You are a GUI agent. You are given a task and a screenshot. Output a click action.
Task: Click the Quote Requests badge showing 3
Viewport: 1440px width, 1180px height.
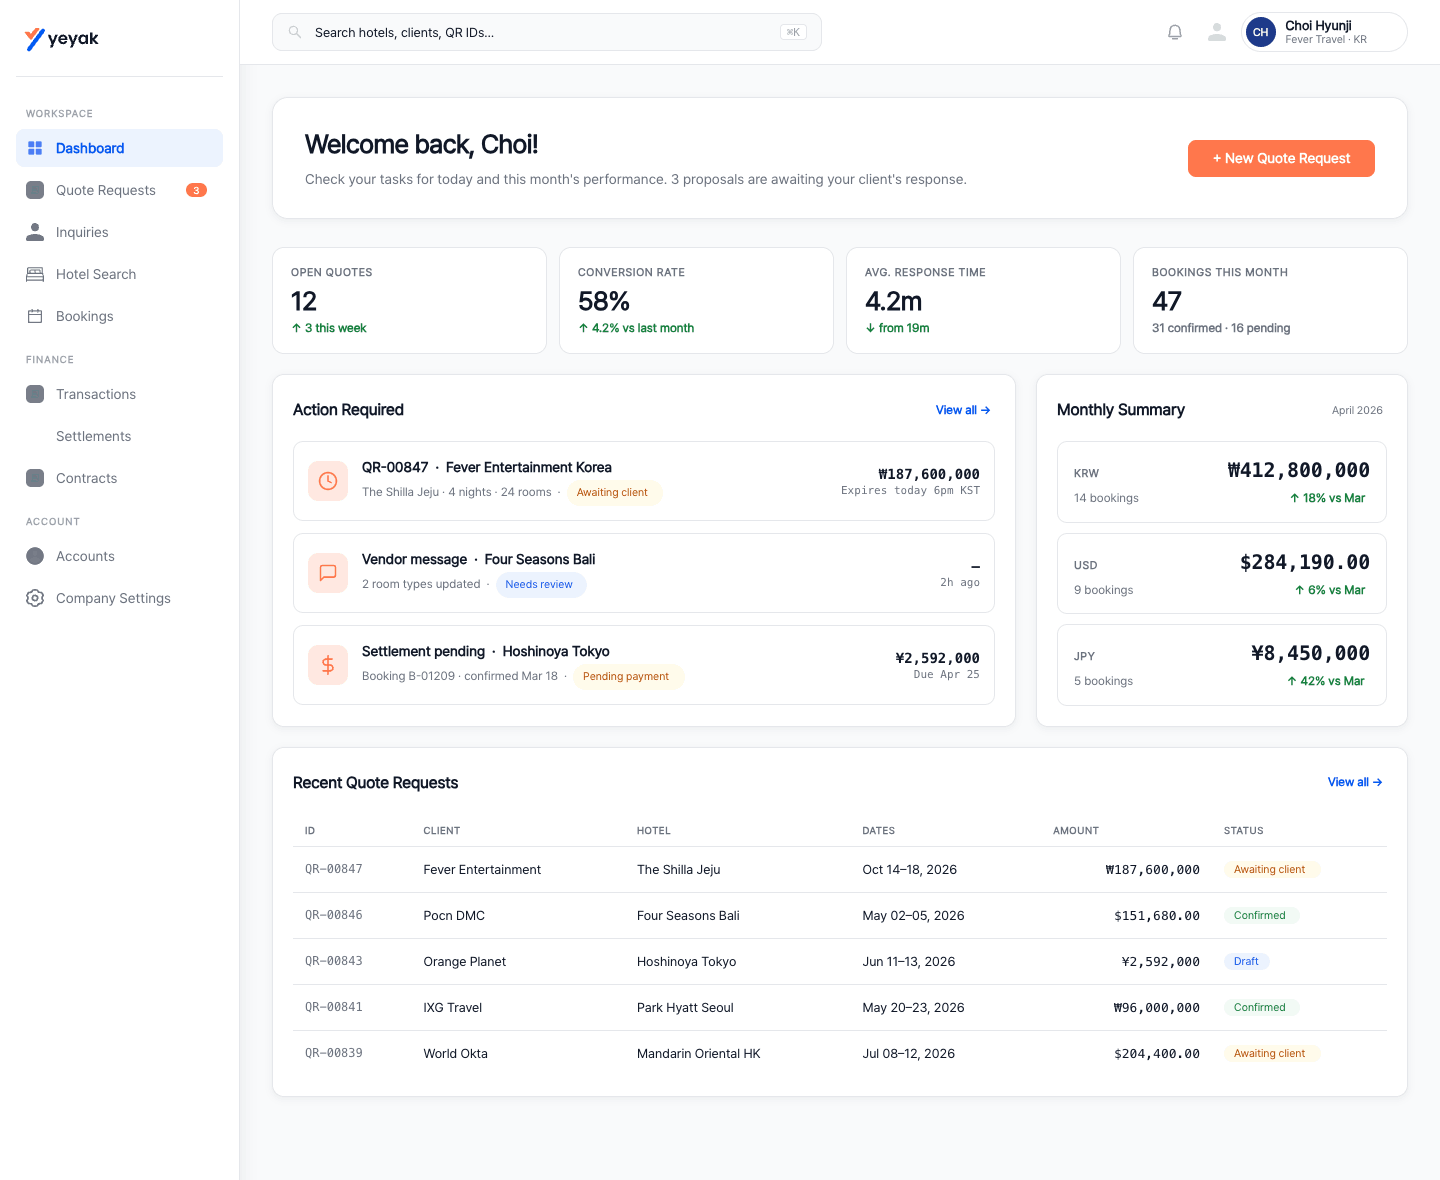click(196, 190)
